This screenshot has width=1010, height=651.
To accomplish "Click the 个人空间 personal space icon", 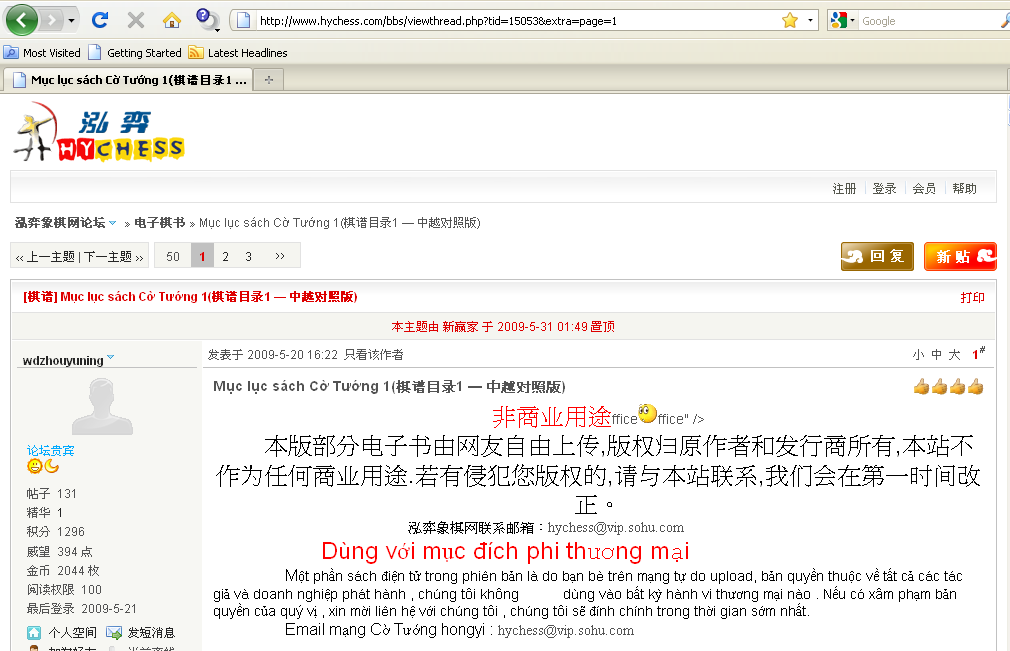I will coord(34,632).
